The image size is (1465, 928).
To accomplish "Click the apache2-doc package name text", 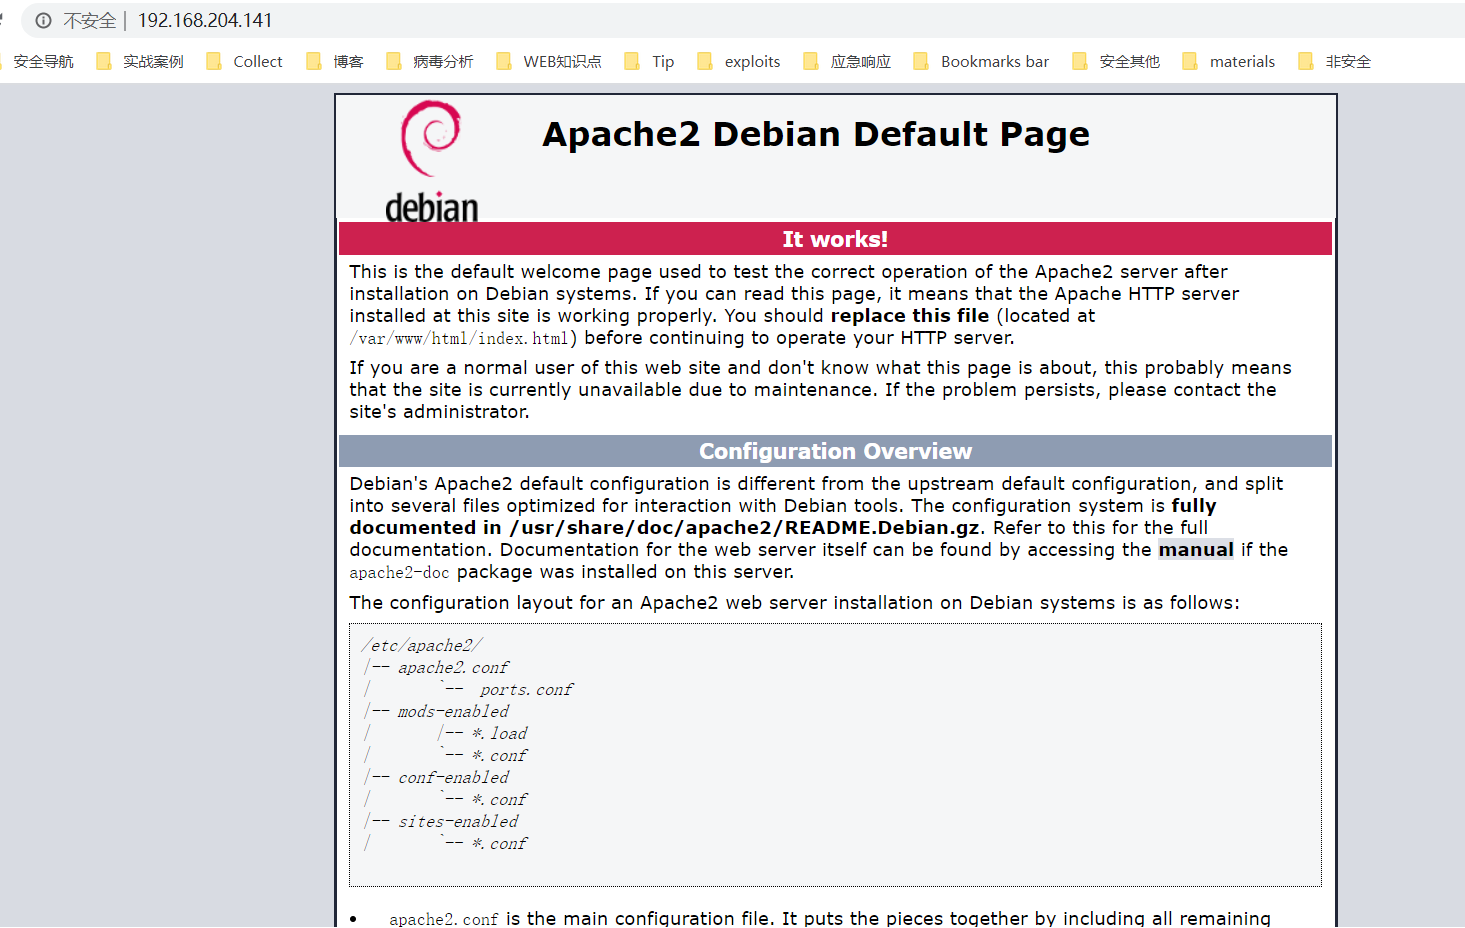I will pos(399,573).
